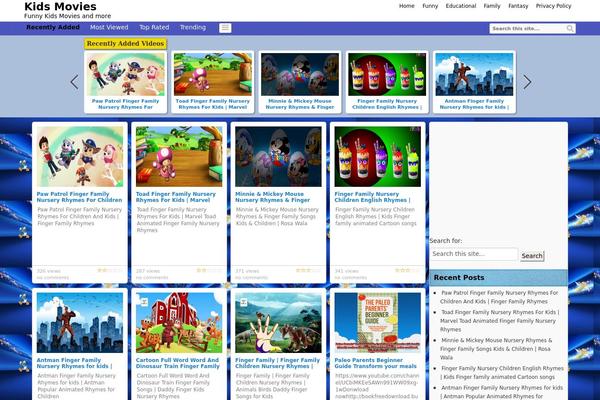Click star rating on Paw Patrol card
The height and width of the screenshot is (400, 600).
110,270
